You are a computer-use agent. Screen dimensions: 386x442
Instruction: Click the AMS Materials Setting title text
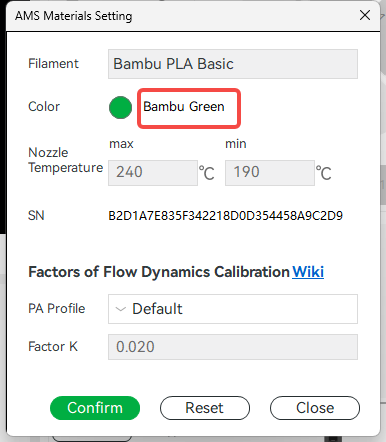pyautogui.click(x=74, y=16)
